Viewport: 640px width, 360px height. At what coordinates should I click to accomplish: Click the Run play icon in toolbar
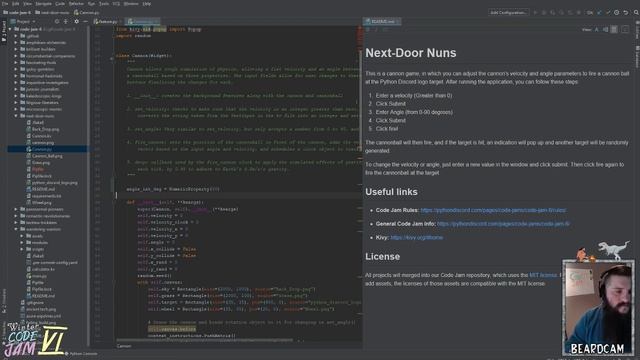point(536,13)
